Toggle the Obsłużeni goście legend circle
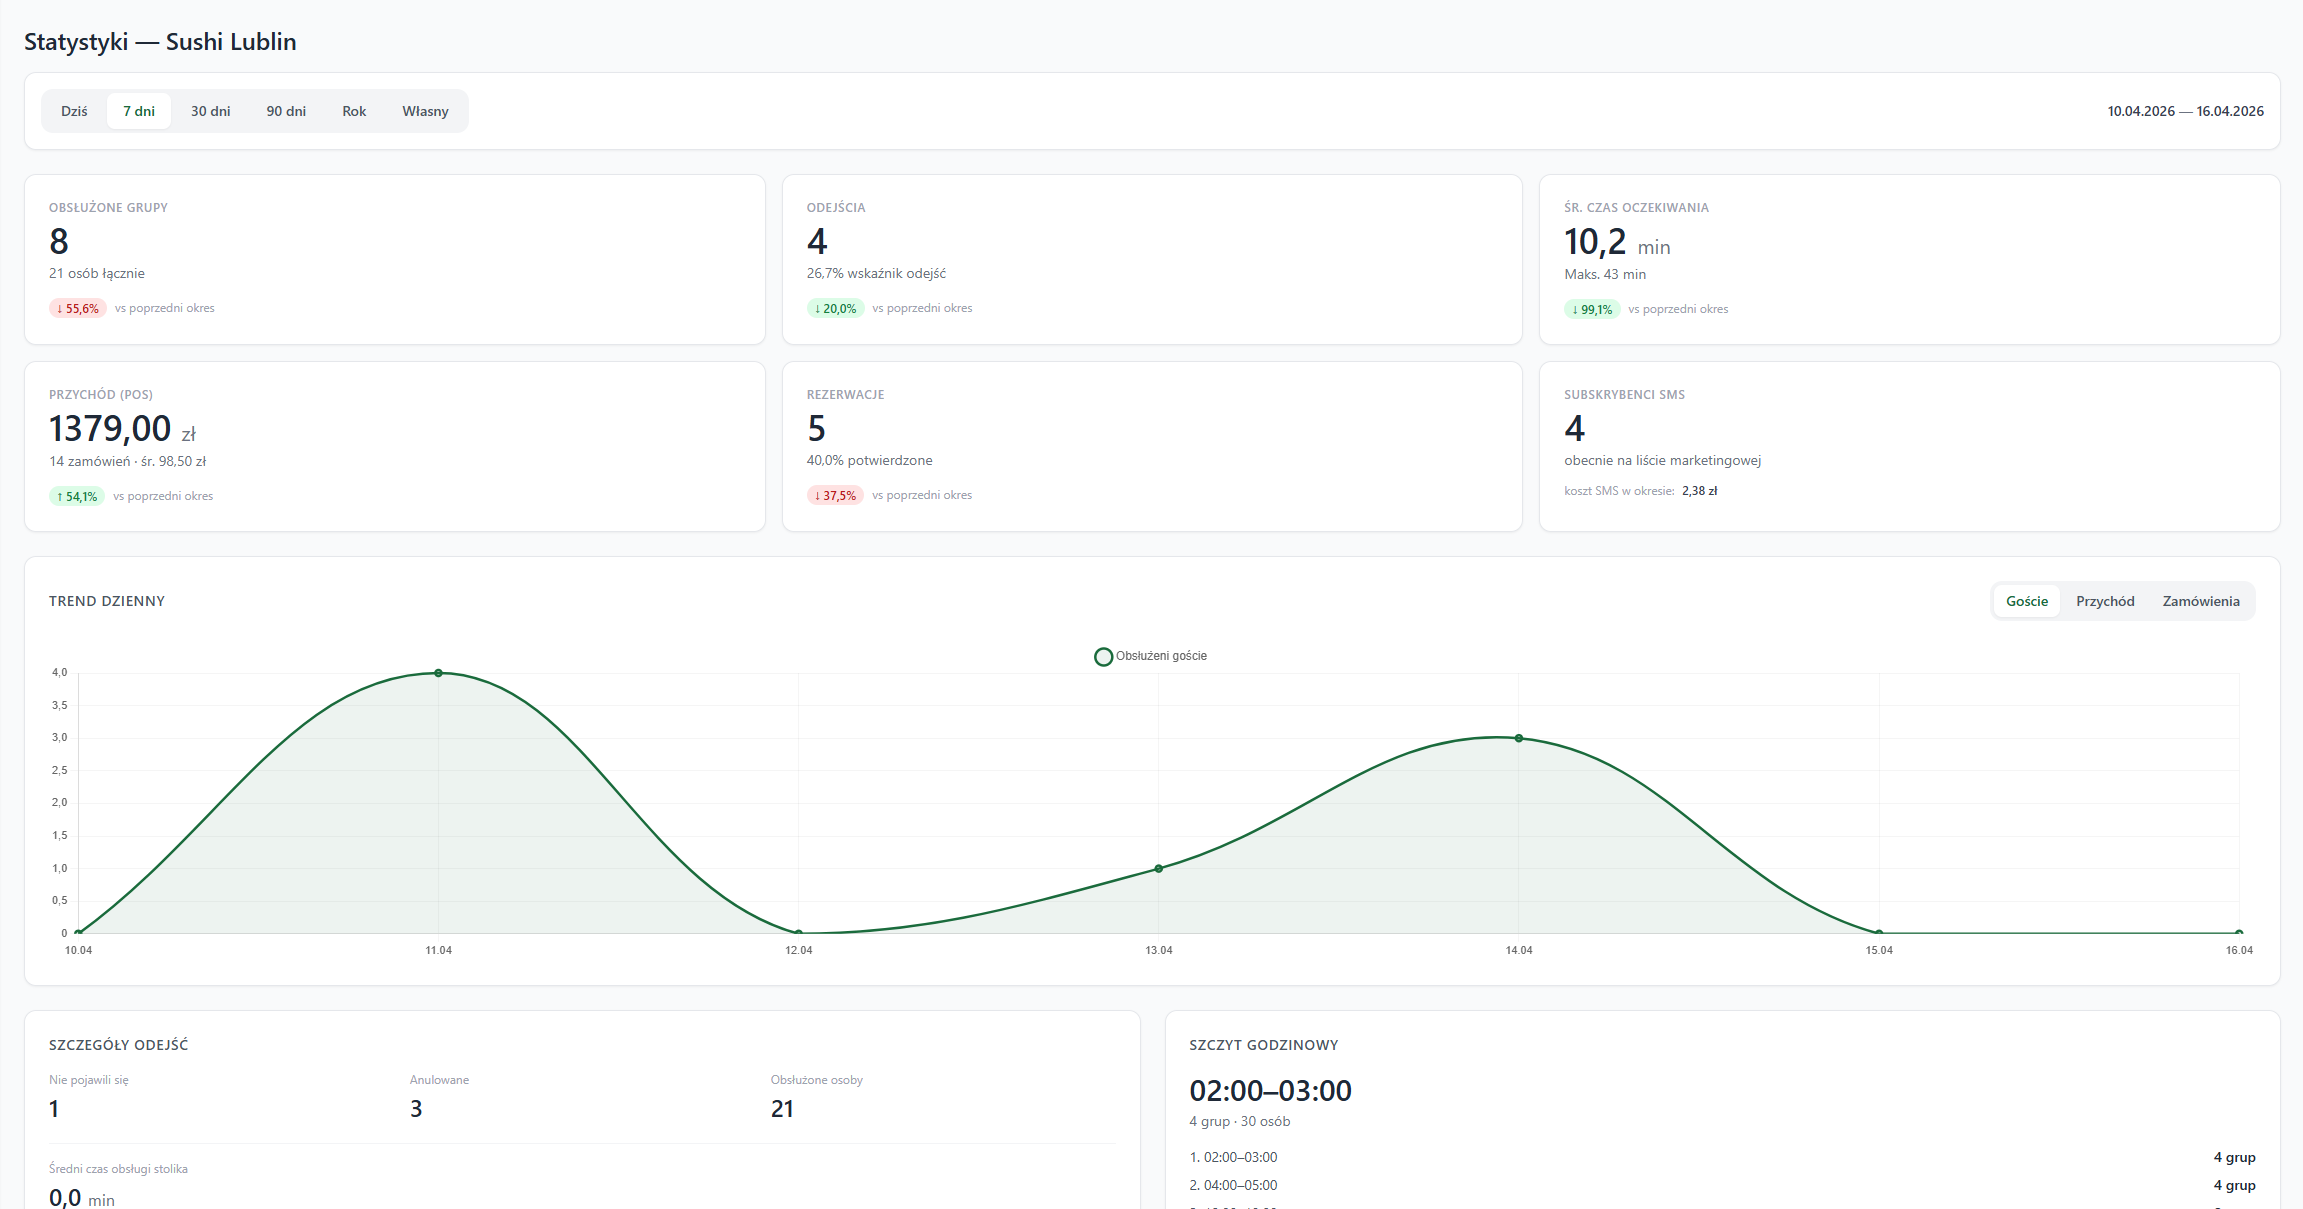Image resolution: width=2303 pixels, height=1209 pixels. tap(1103, 657)
